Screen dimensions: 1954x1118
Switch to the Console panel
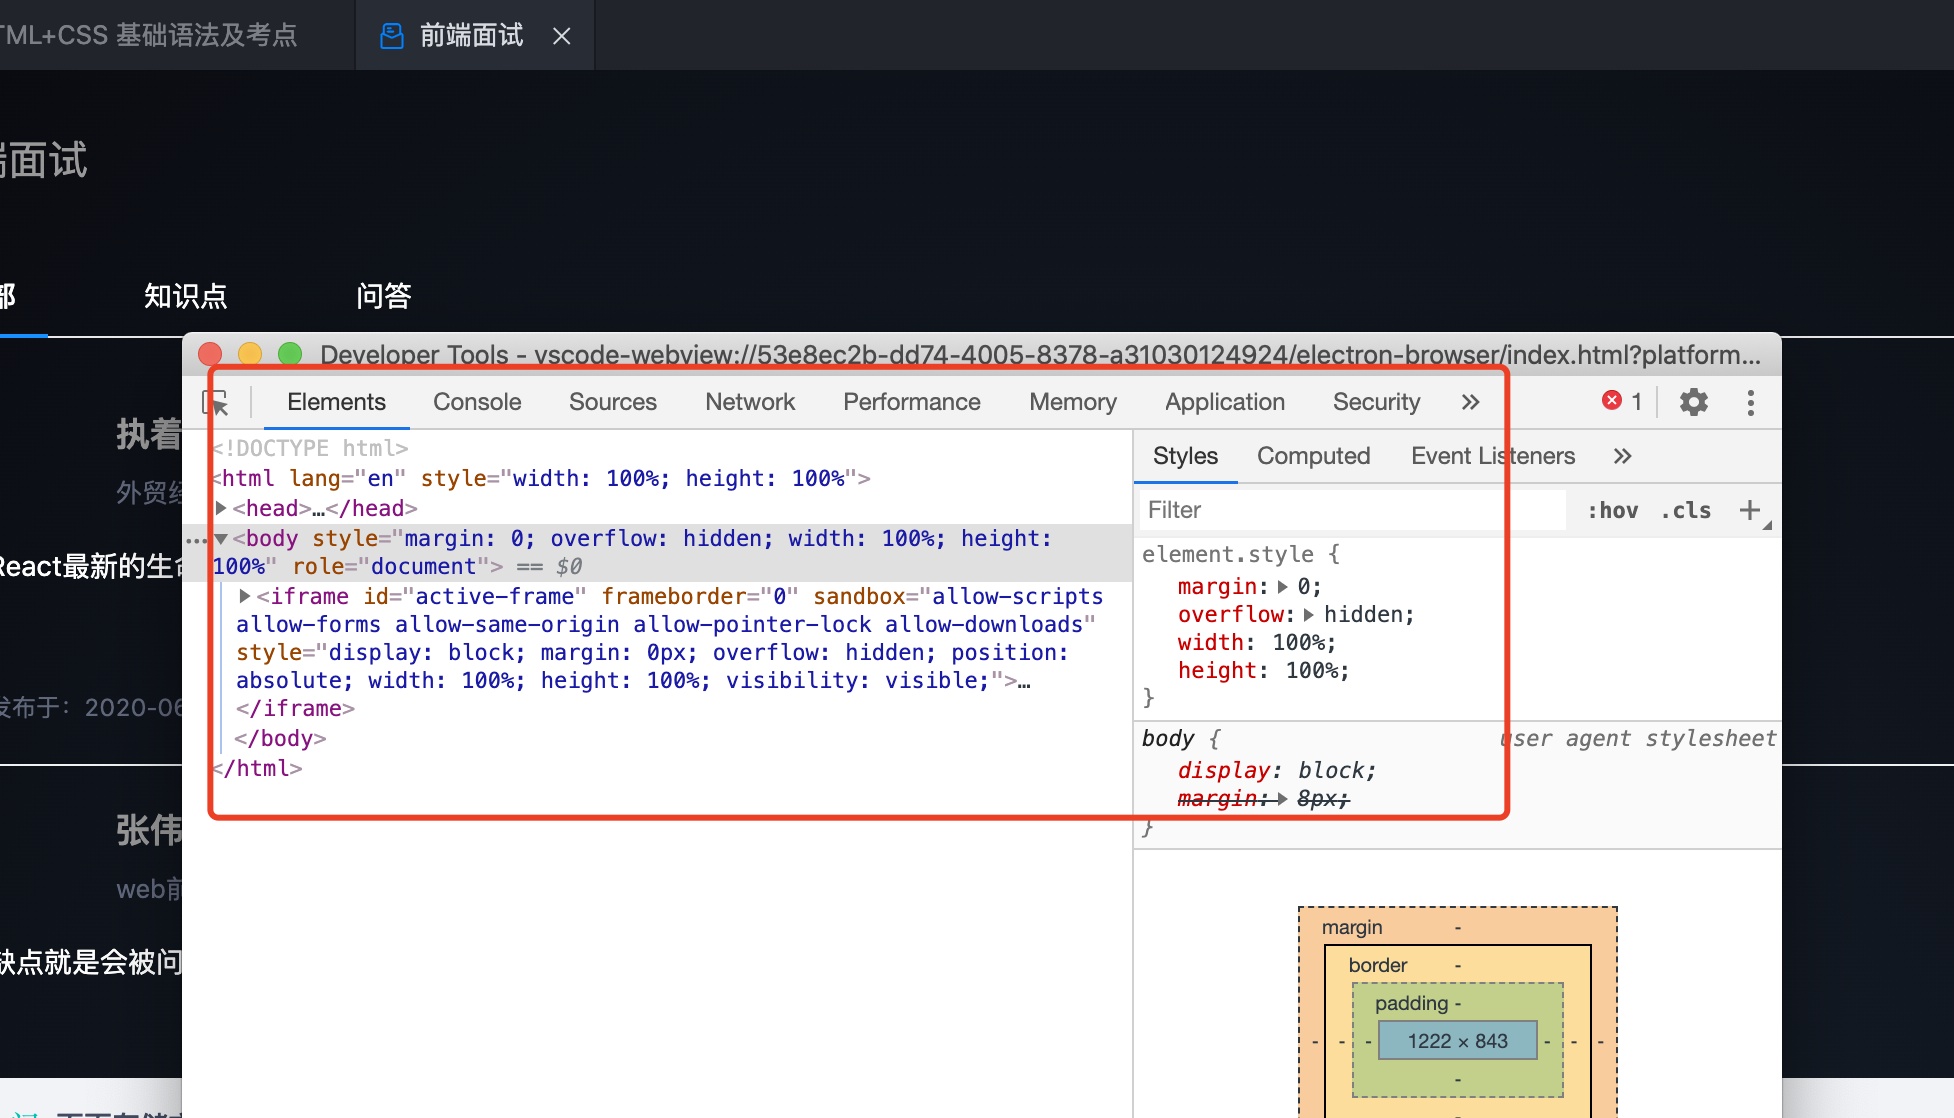click(477, 402)
